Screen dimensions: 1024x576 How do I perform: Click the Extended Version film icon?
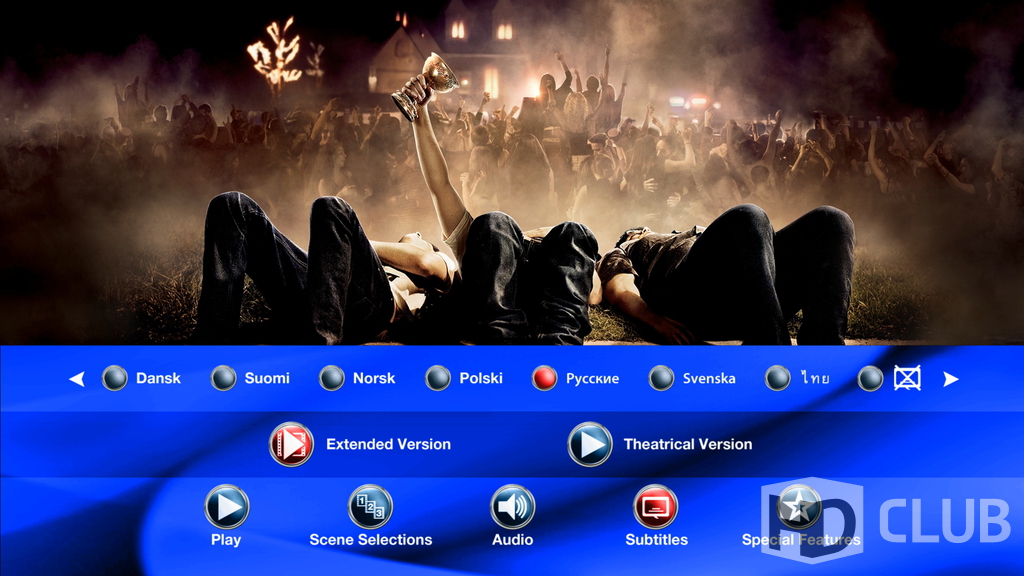tap(291, 444)
